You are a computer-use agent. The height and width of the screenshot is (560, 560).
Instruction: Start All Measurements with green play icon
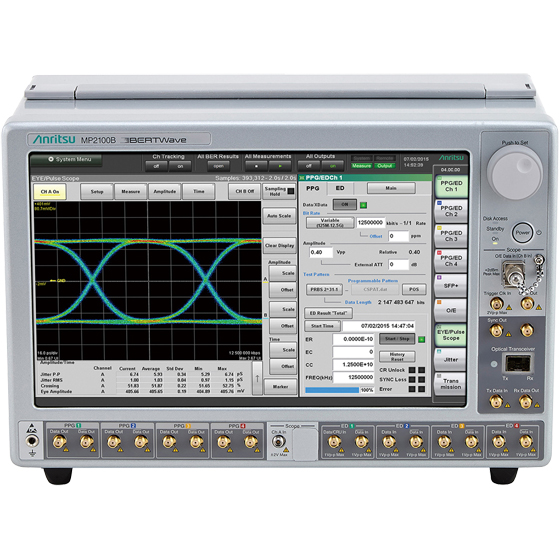tap(280, 166)
